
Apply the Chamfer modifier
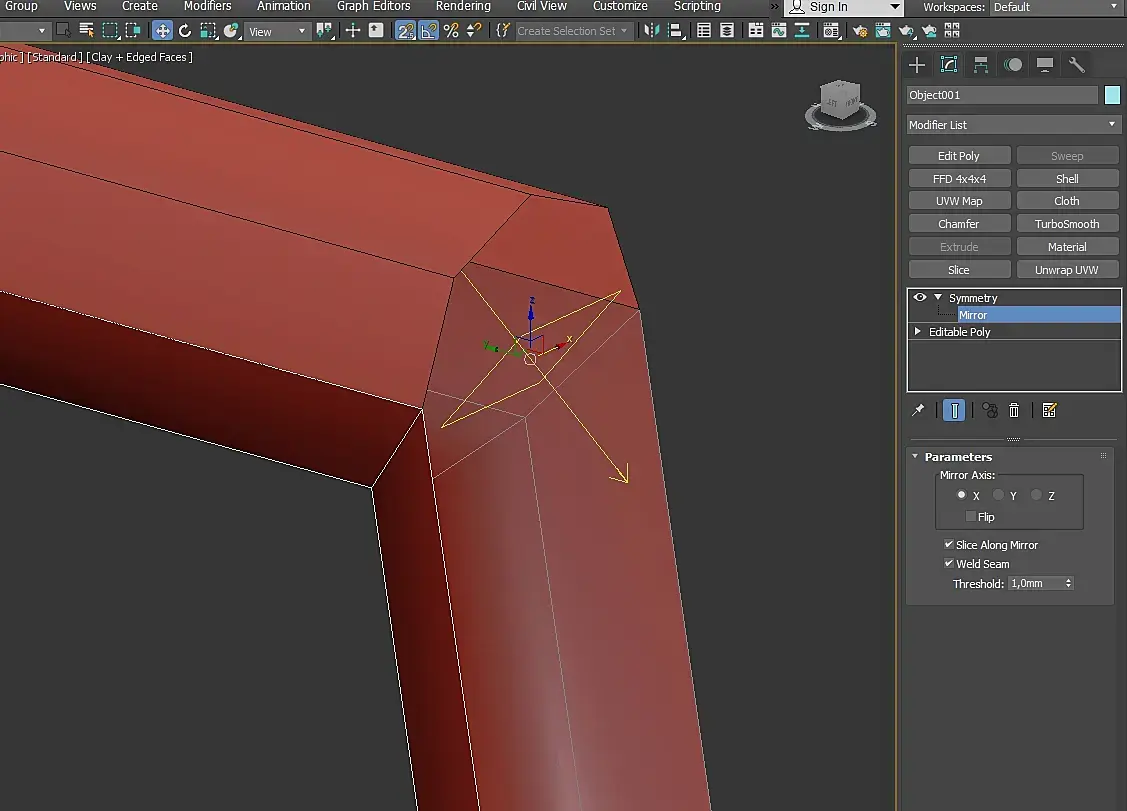point(959,224)
